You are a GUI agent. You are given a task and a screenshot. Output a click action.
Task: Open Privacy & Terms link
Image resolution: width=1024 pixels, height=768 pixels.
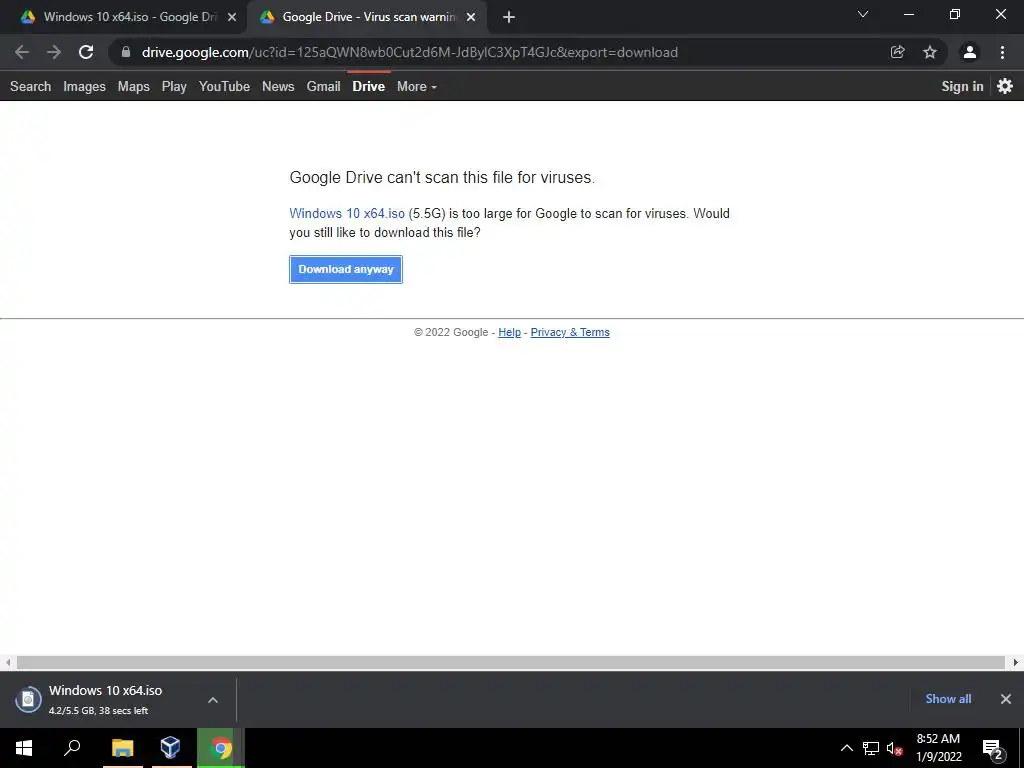point(570,332)
